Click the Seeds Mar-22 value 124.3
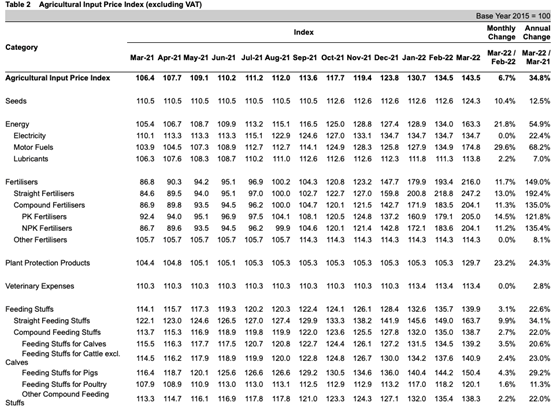Image resolution: width=552 pixels, height=407 pixels. (x=471, y=101)
